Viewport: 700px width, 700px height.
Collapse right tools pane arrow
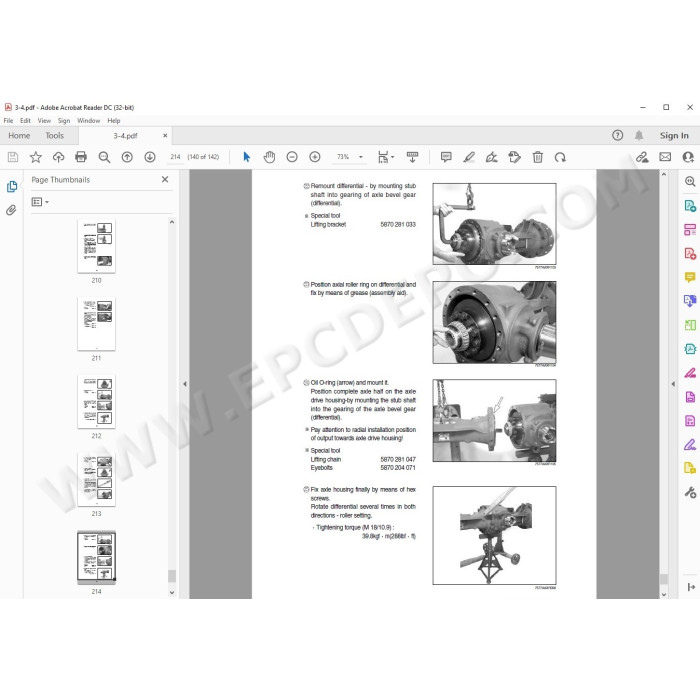[x=673, y=383]
